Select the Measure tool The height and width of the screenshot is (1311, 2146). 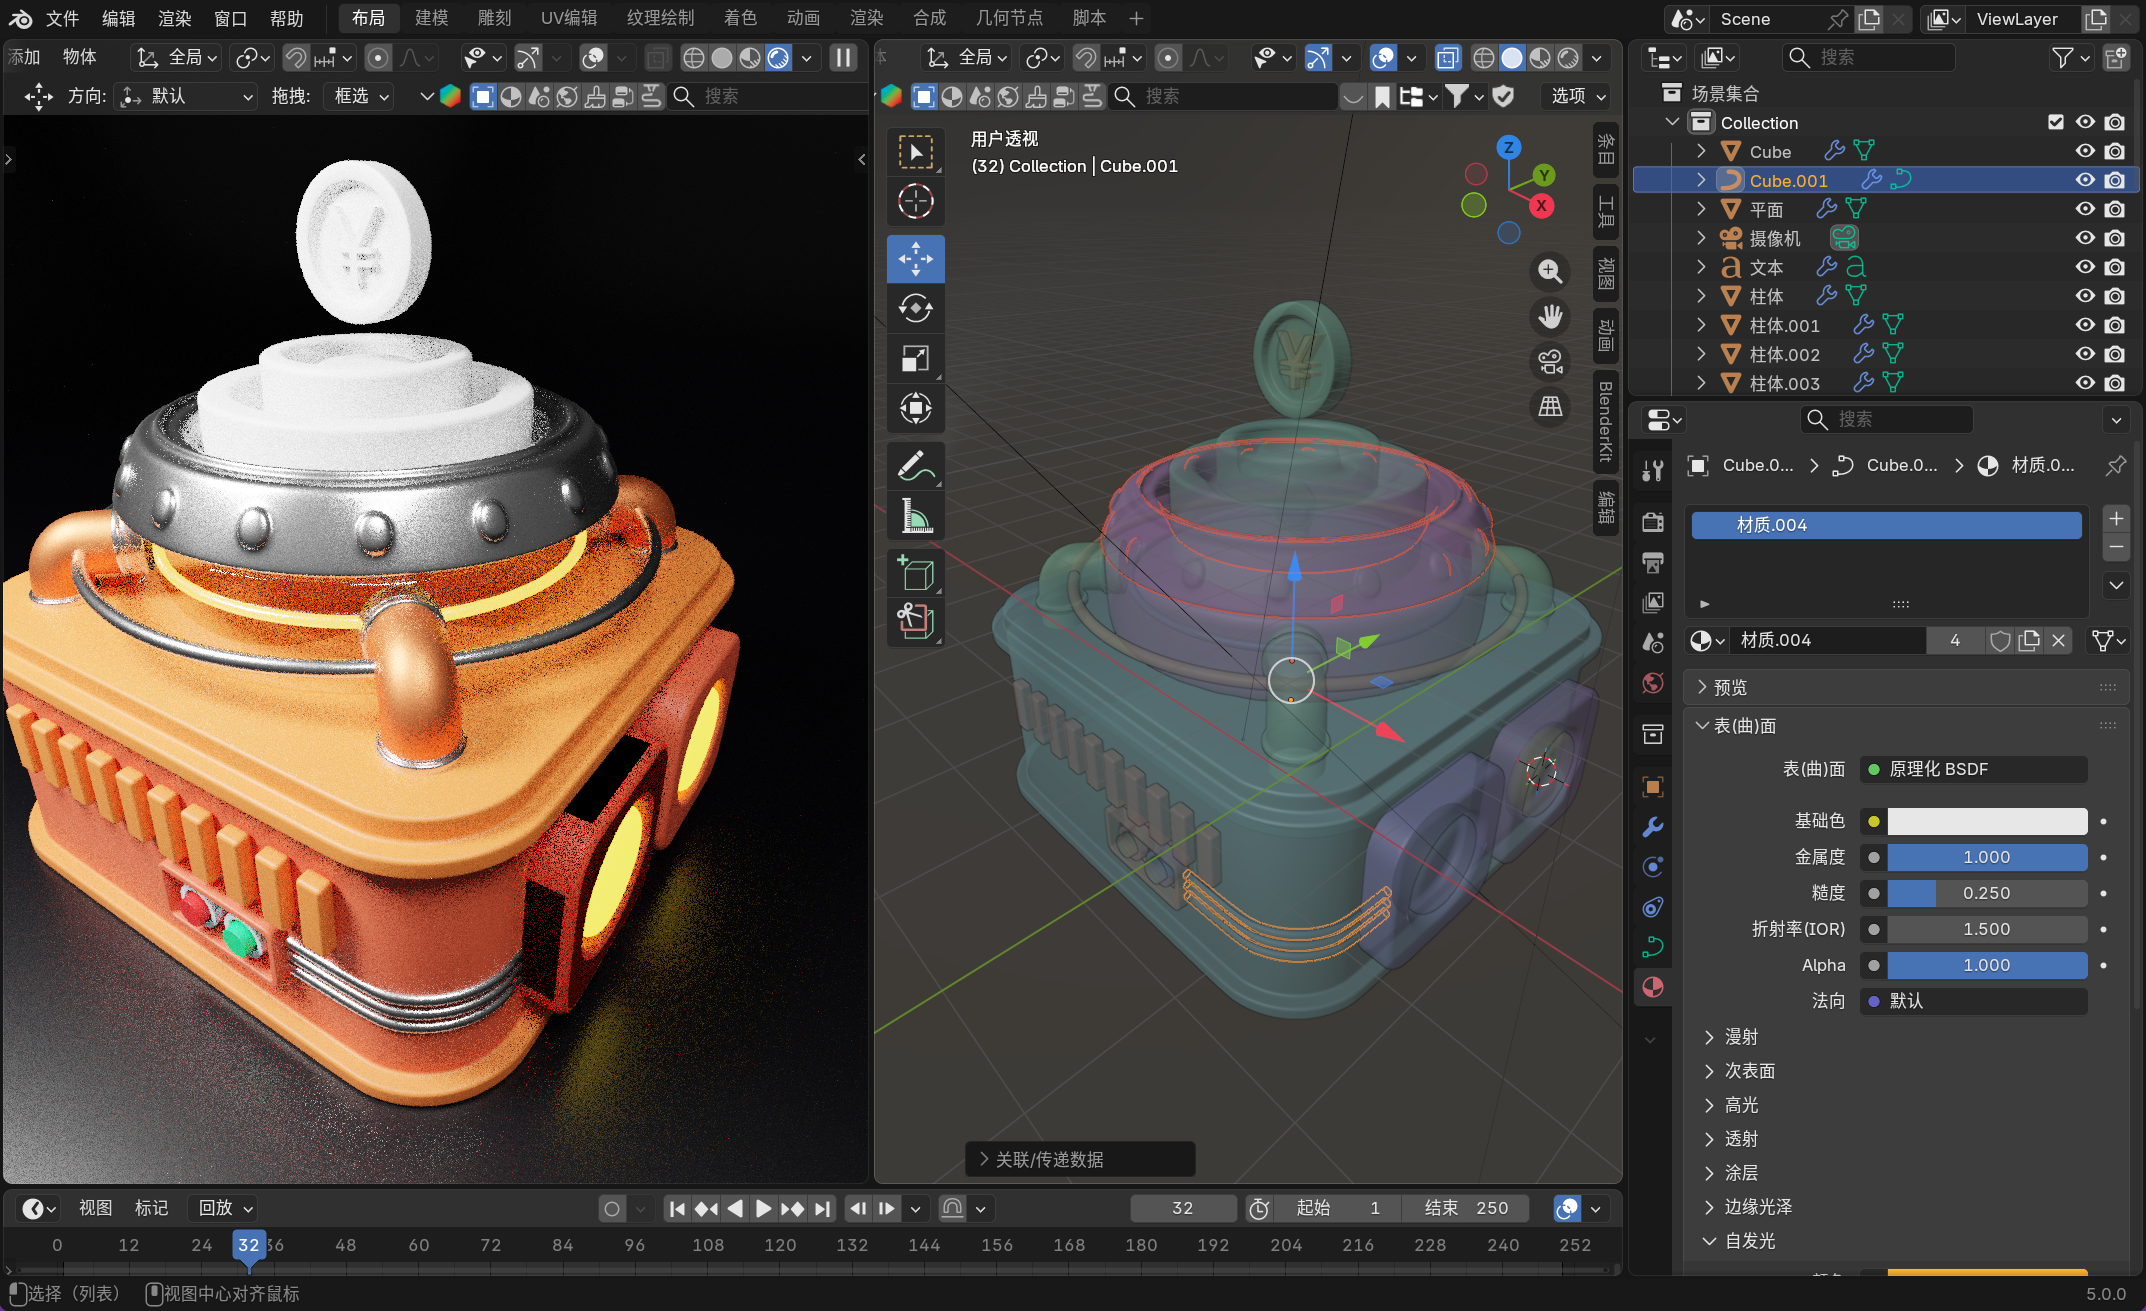pos(915,517)
